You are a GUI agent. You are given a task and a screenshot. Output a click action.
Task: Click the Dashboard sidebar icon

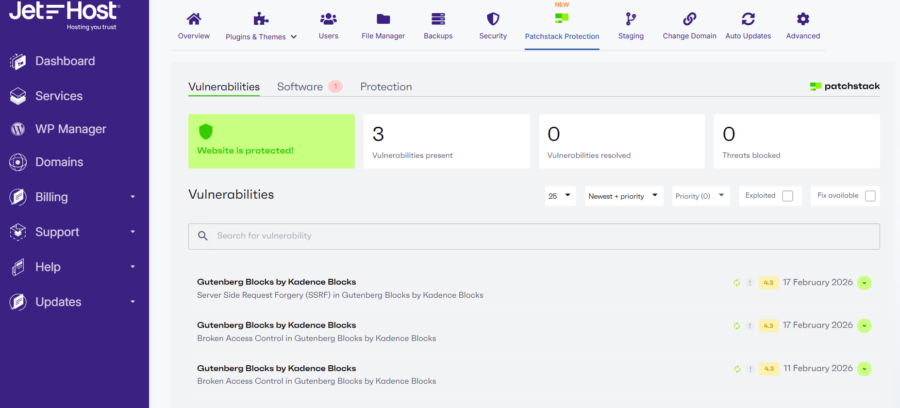(18, 62)
